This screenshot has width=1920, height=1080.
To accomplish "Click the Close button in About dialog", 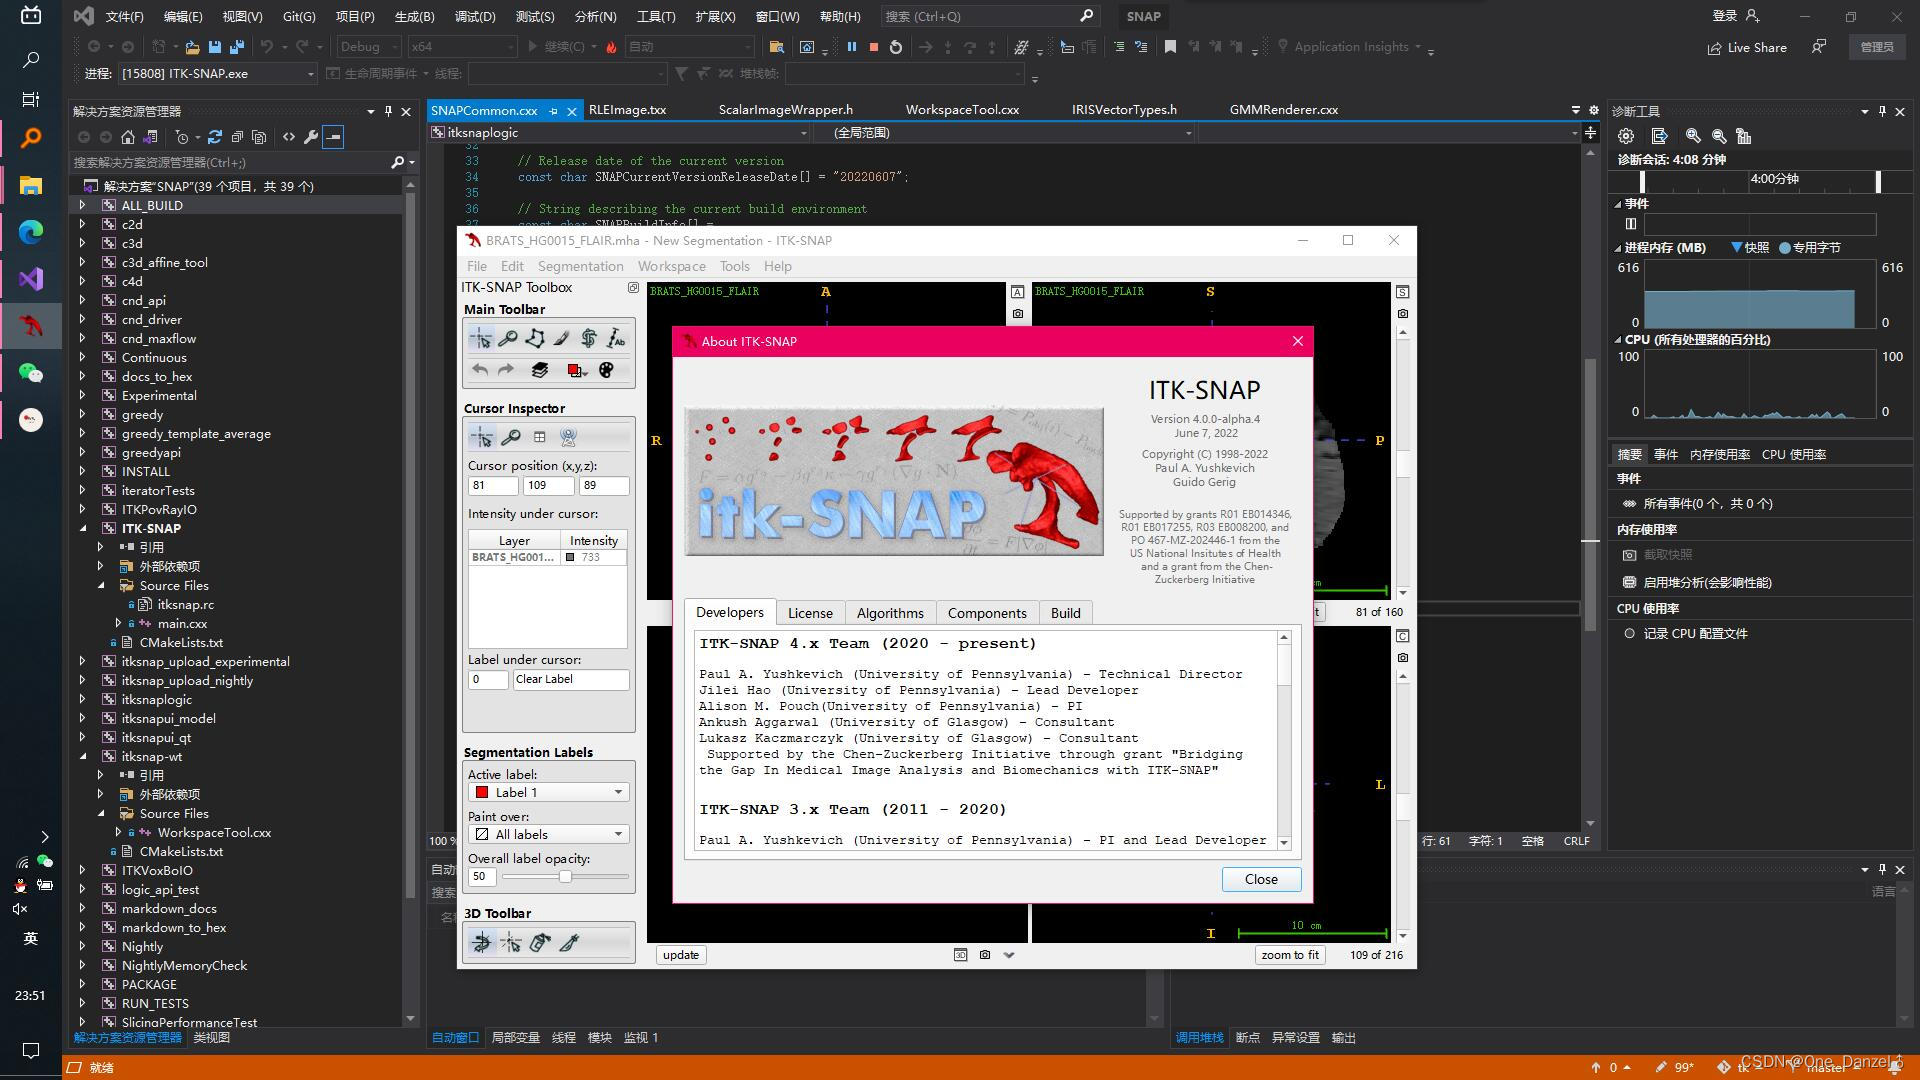I will pos(1260,879).
